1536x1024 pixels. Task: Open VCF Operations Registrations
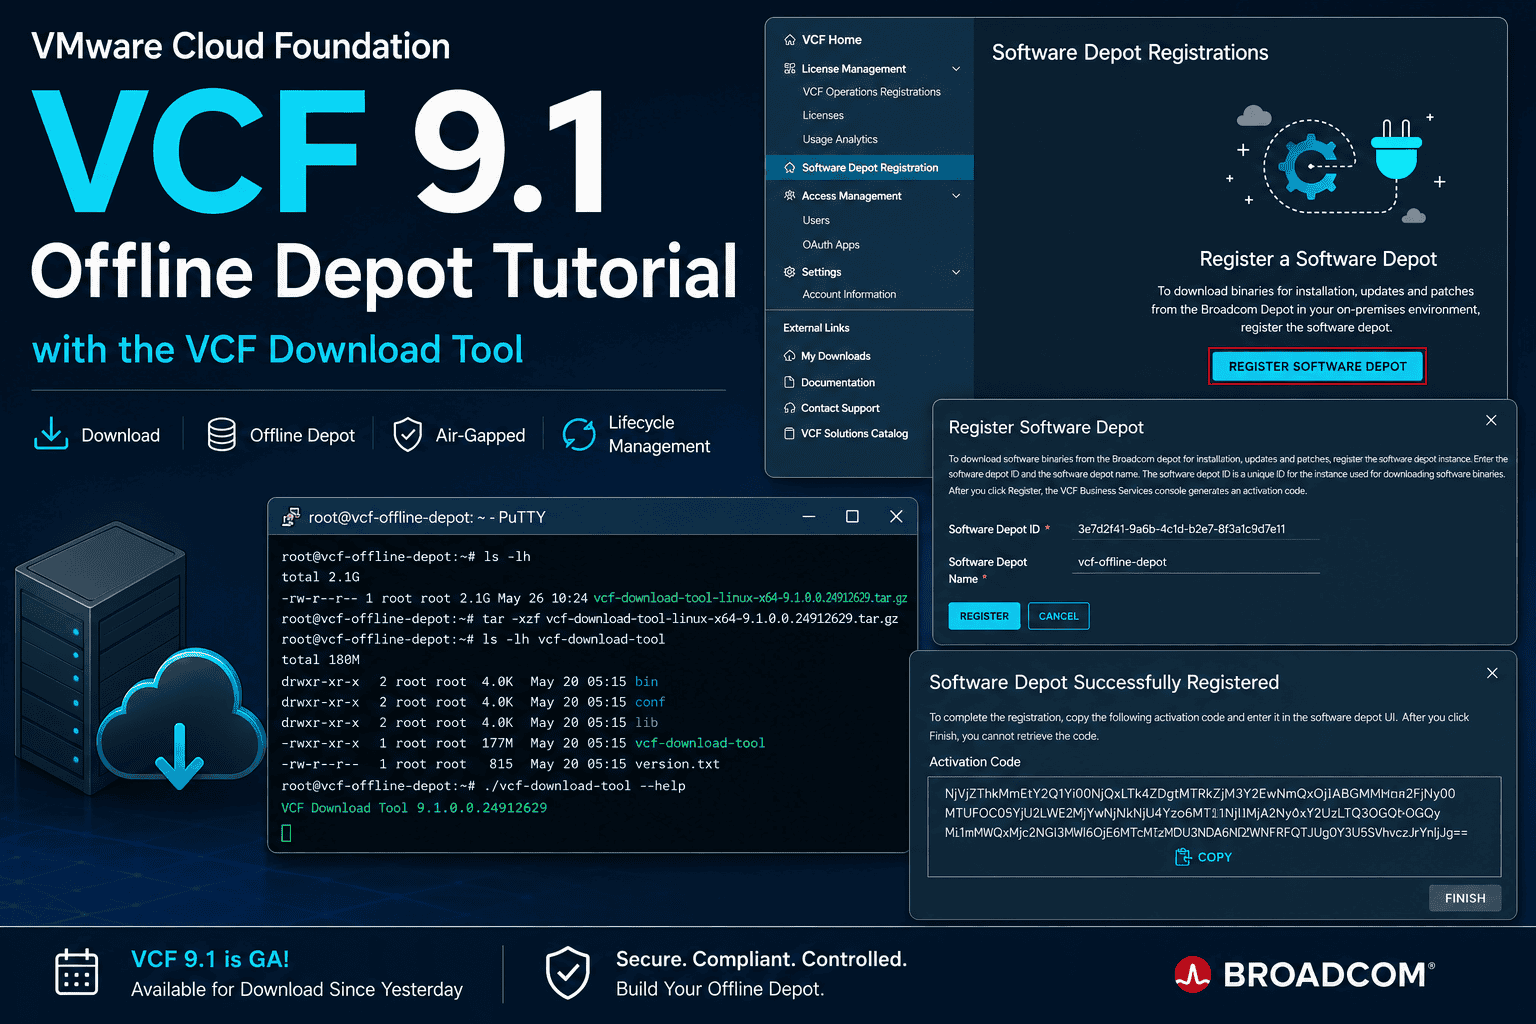click(871, 92)
